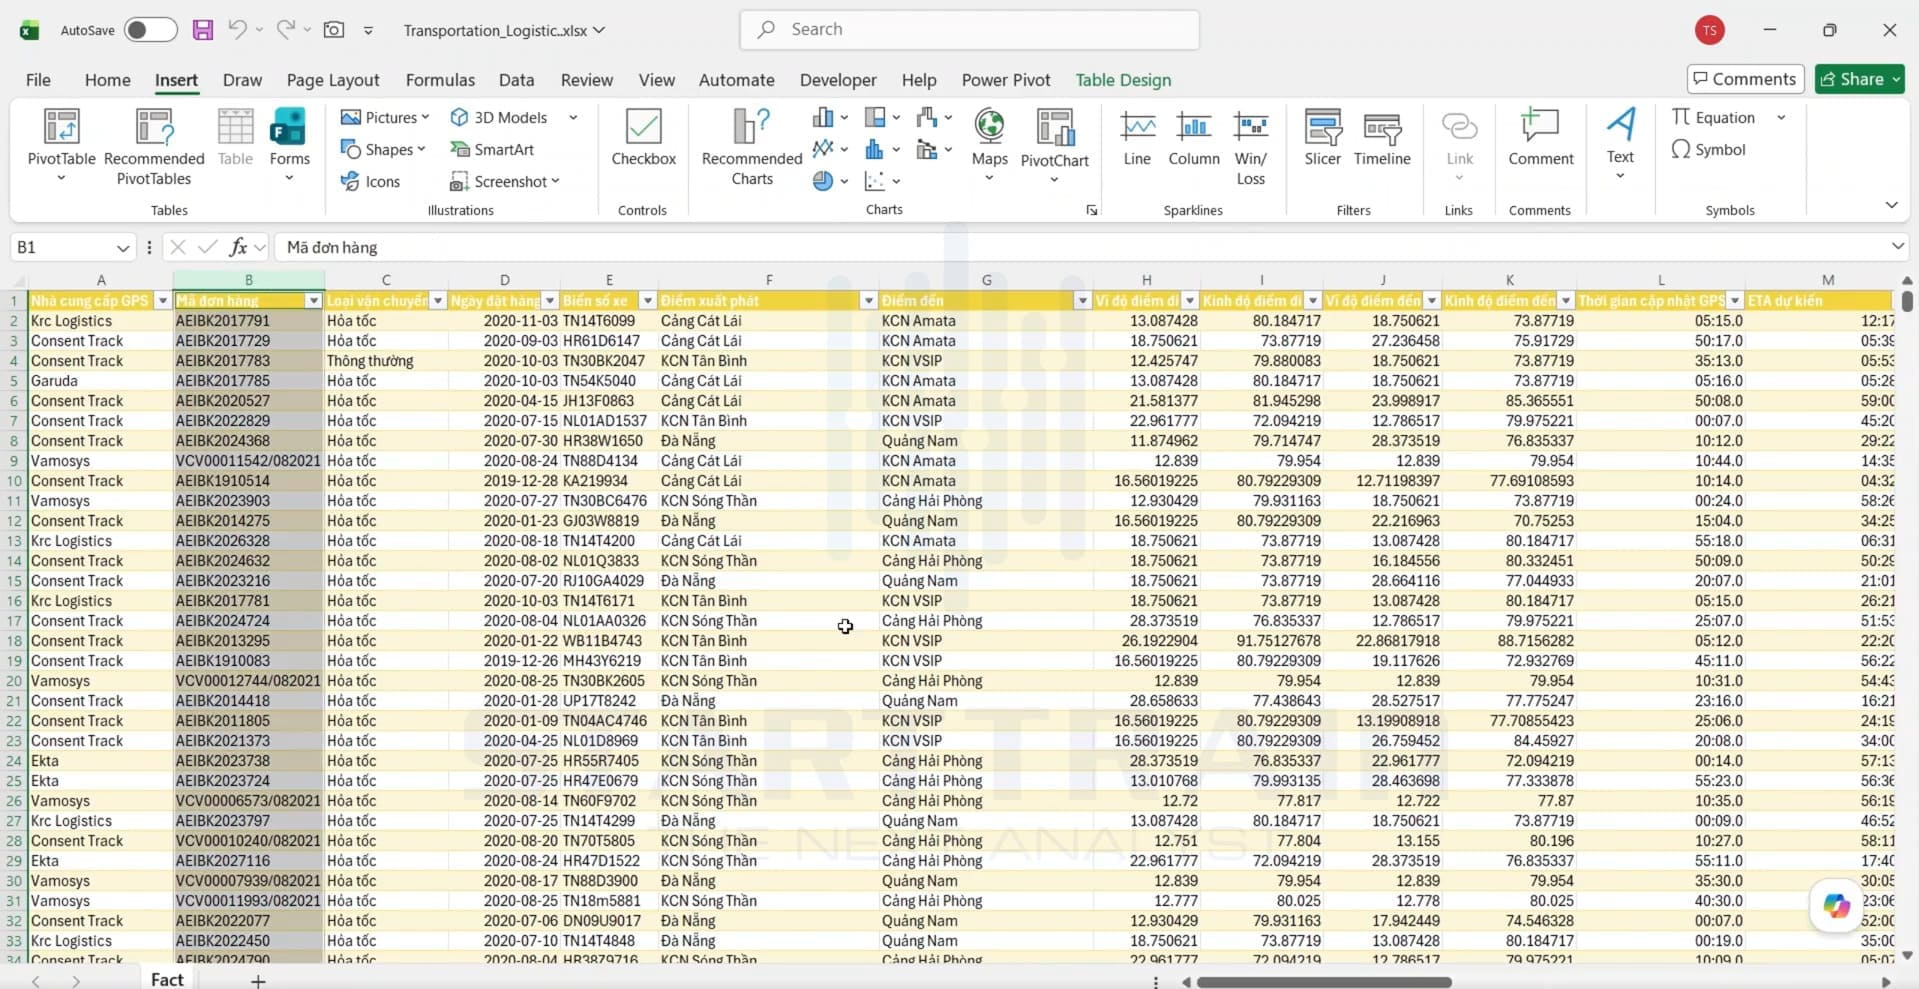This screenshot has height=989, width=1919.
Task: Open the Table Design tab
Action: pos(1123,80)
